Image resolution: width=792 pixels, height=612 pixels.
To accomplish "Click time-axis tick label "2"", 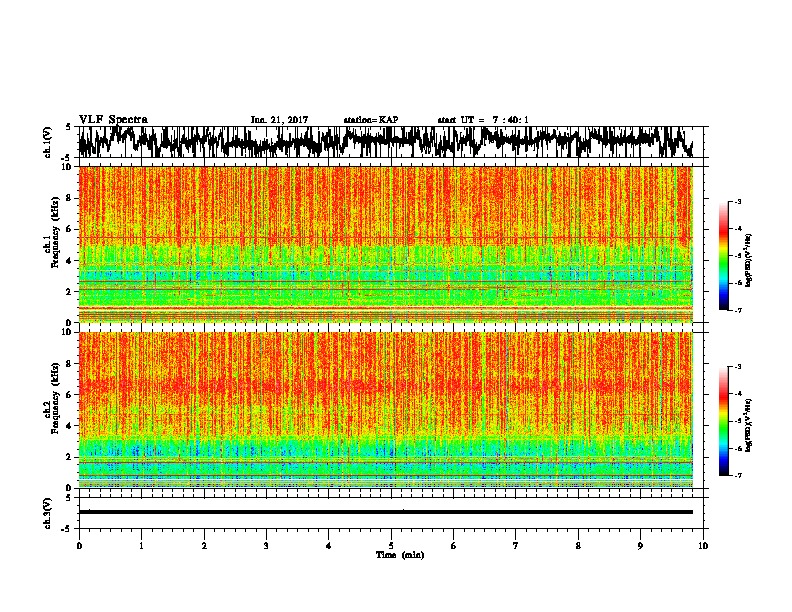I will click(x=204, y=546).
